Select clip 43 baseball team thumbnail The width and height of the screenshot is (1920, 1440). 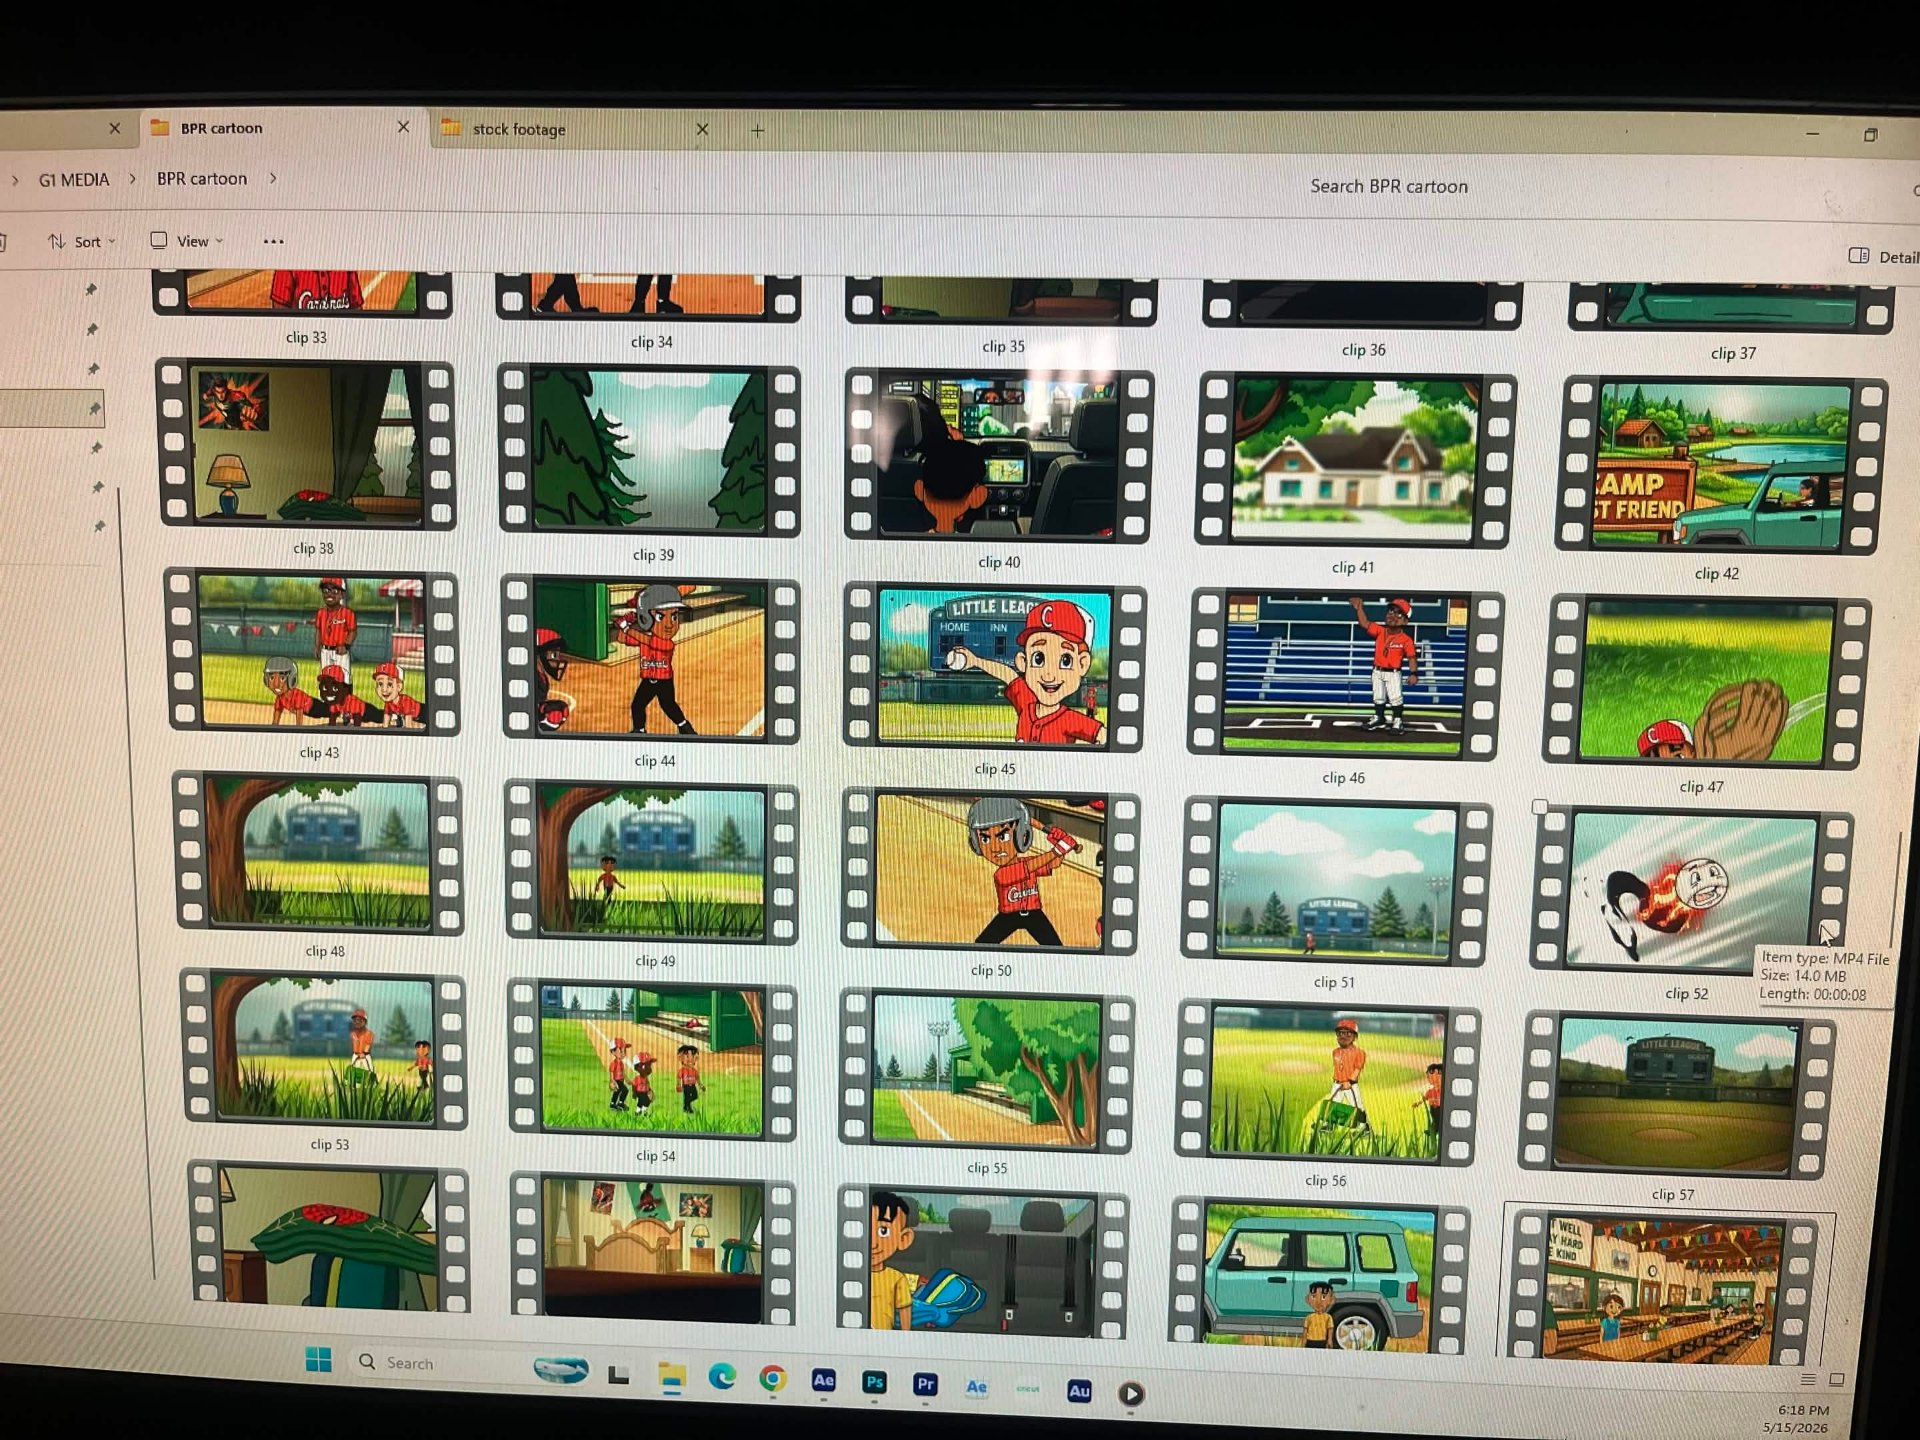tap(312, 651)
